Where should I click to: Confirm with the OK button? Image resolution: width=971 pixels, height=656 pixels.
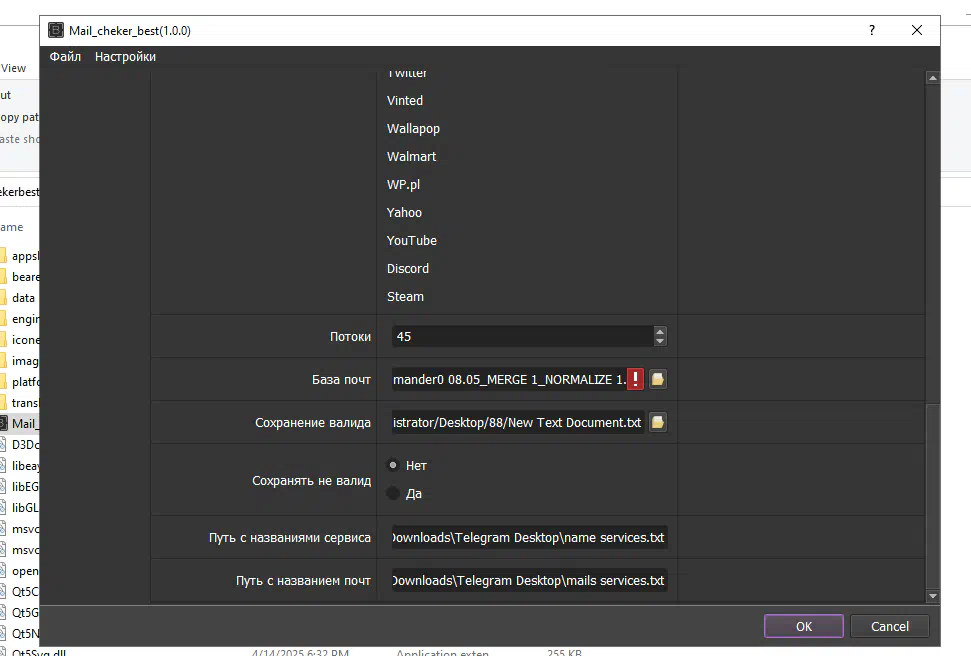804,626
